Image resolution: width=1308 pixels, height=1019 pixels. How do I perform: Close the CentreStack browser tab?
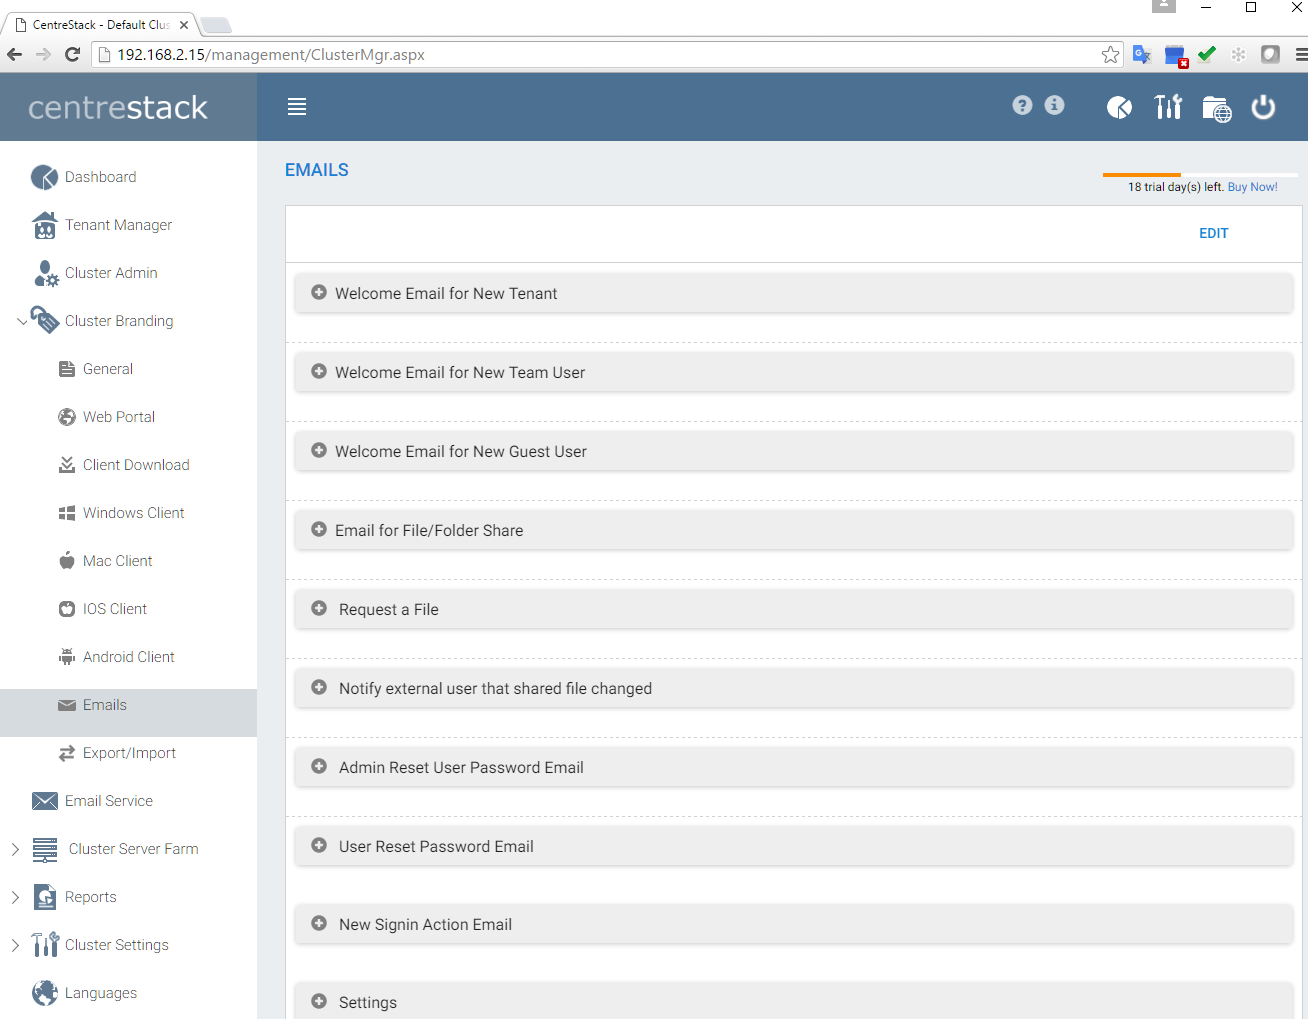tap(184, 25)
